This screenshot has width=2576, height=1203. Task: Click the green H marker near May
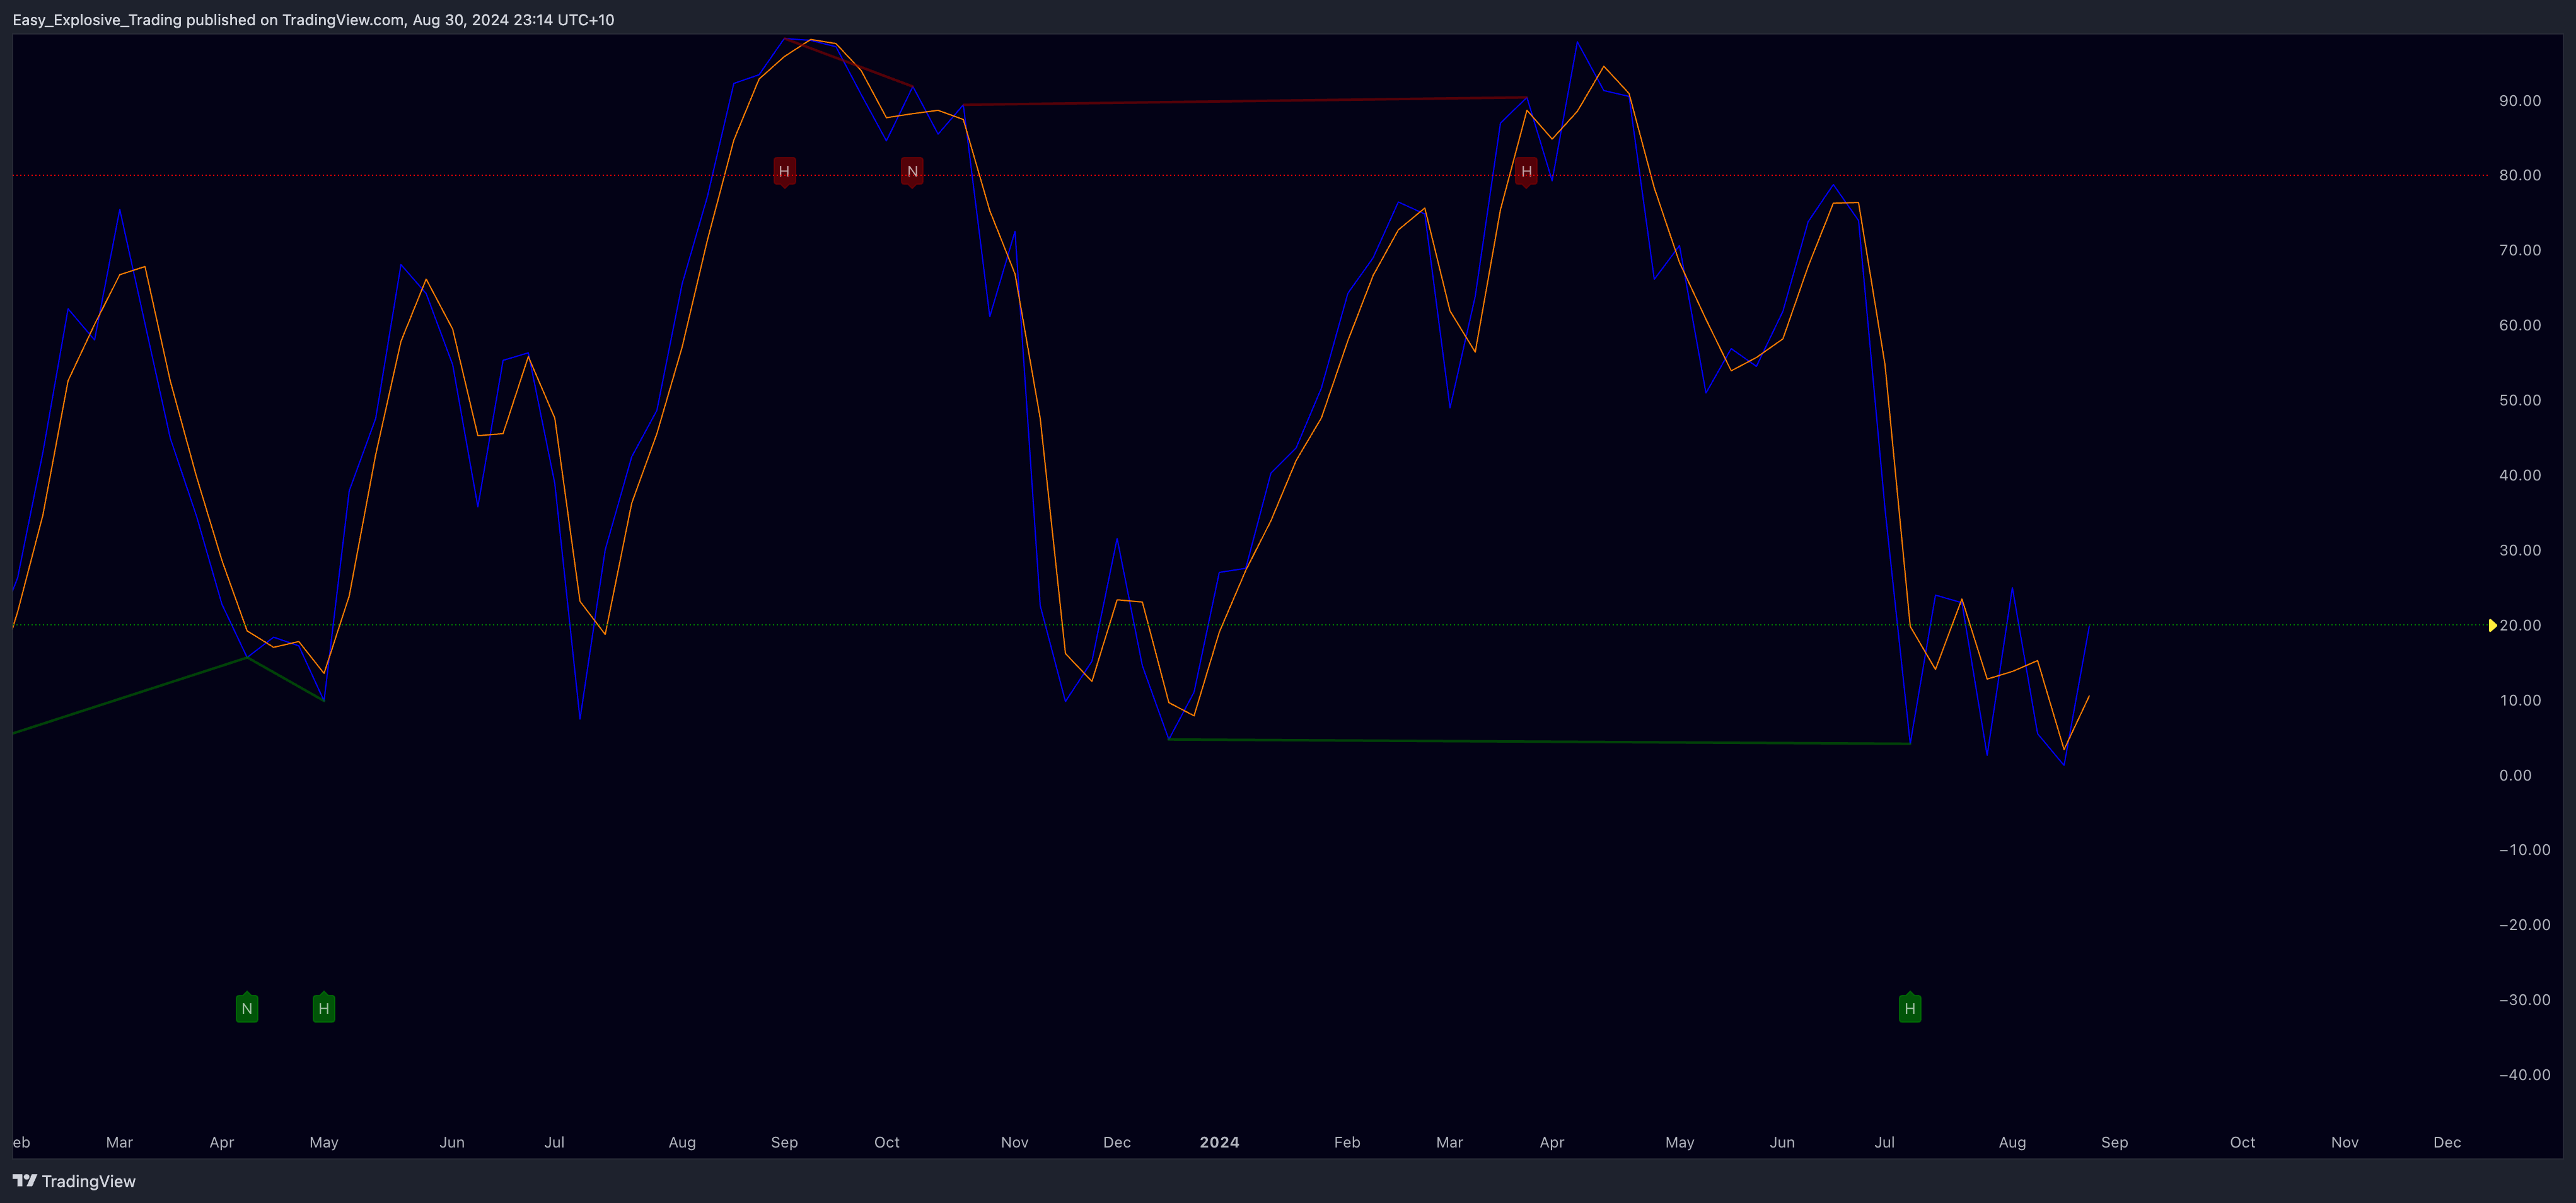coord(324,1008)
